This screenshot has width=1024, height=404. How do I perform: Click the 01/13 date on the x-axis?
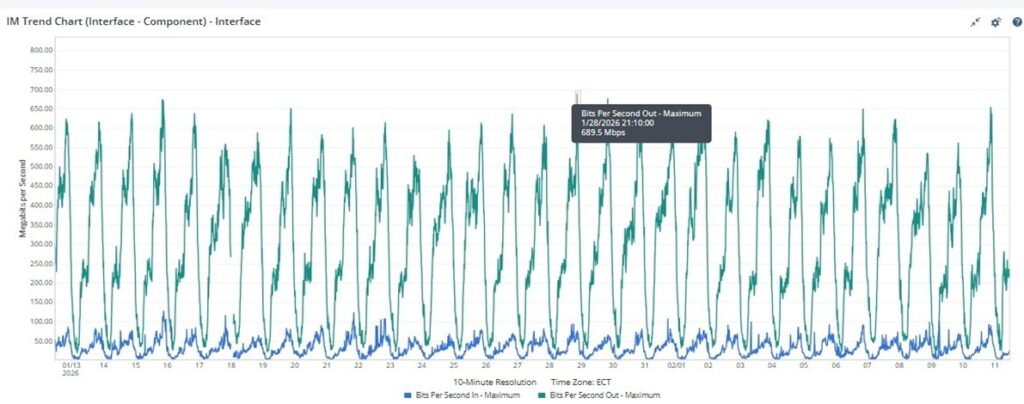click(x=70, y=366)
